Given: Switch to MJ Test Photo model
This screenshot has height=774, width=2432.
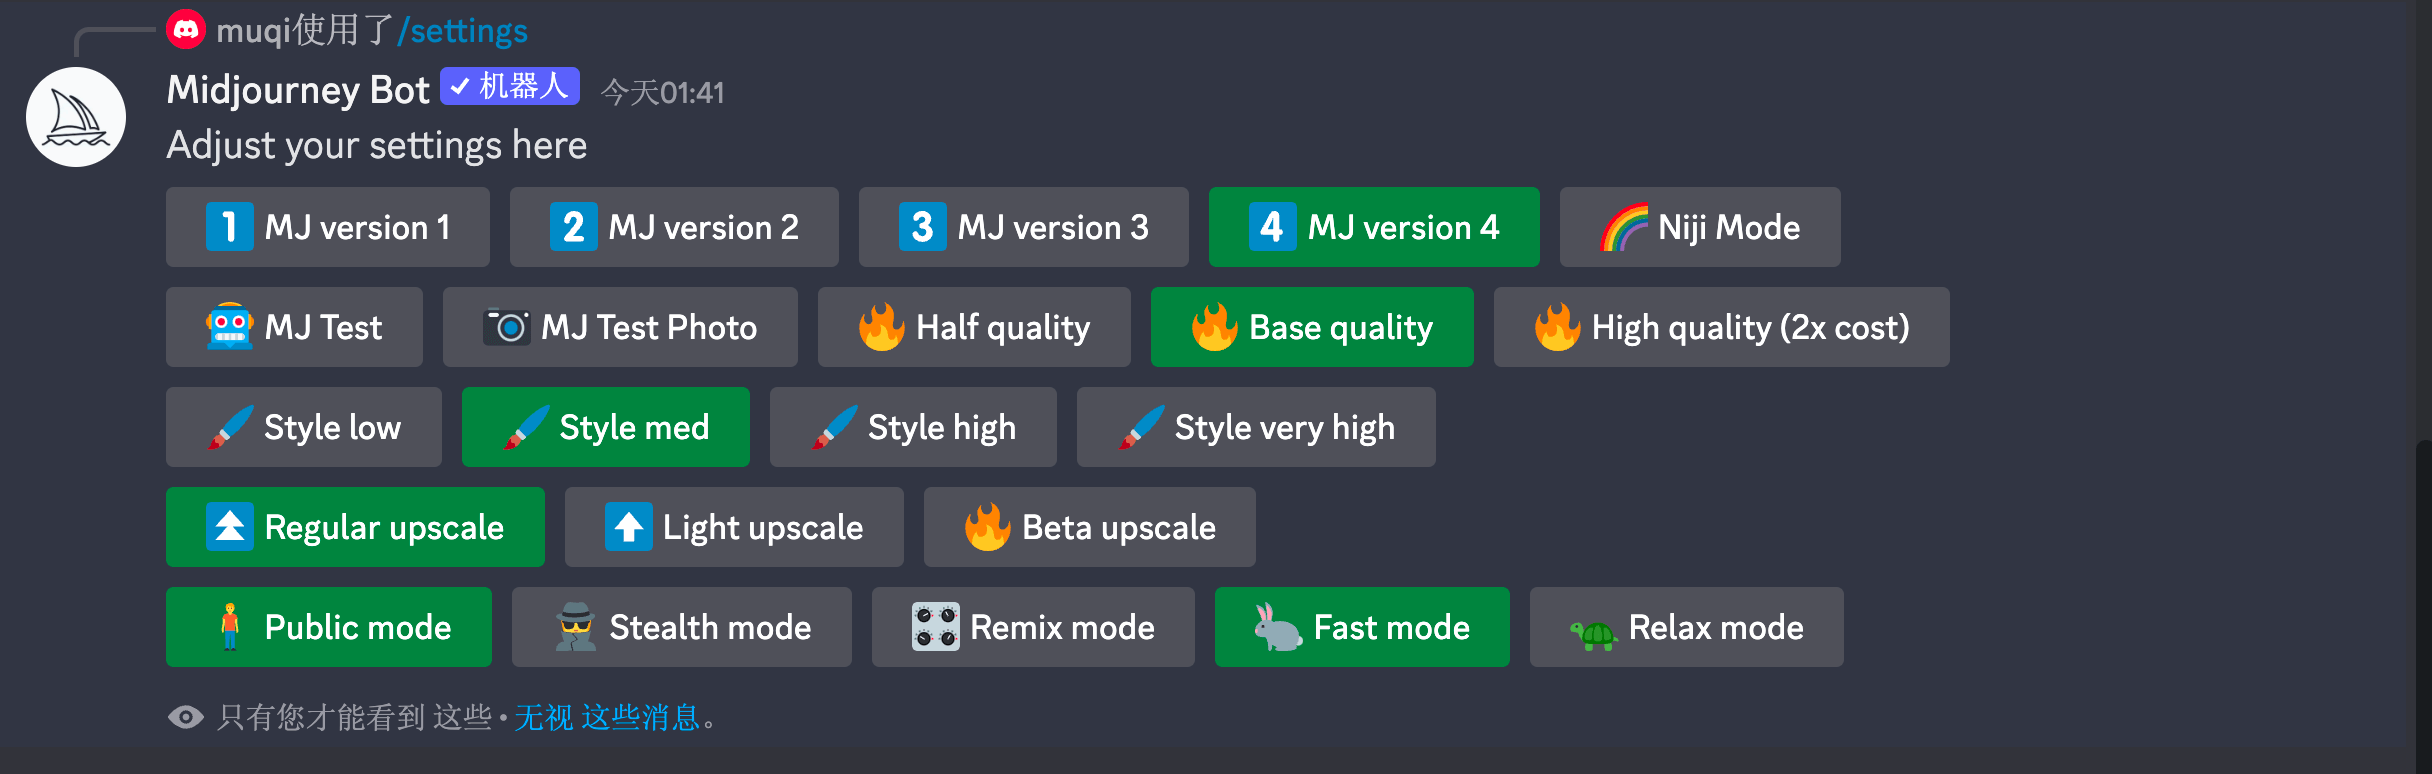Looking at the screenshot, I should [x=620, y=327].
